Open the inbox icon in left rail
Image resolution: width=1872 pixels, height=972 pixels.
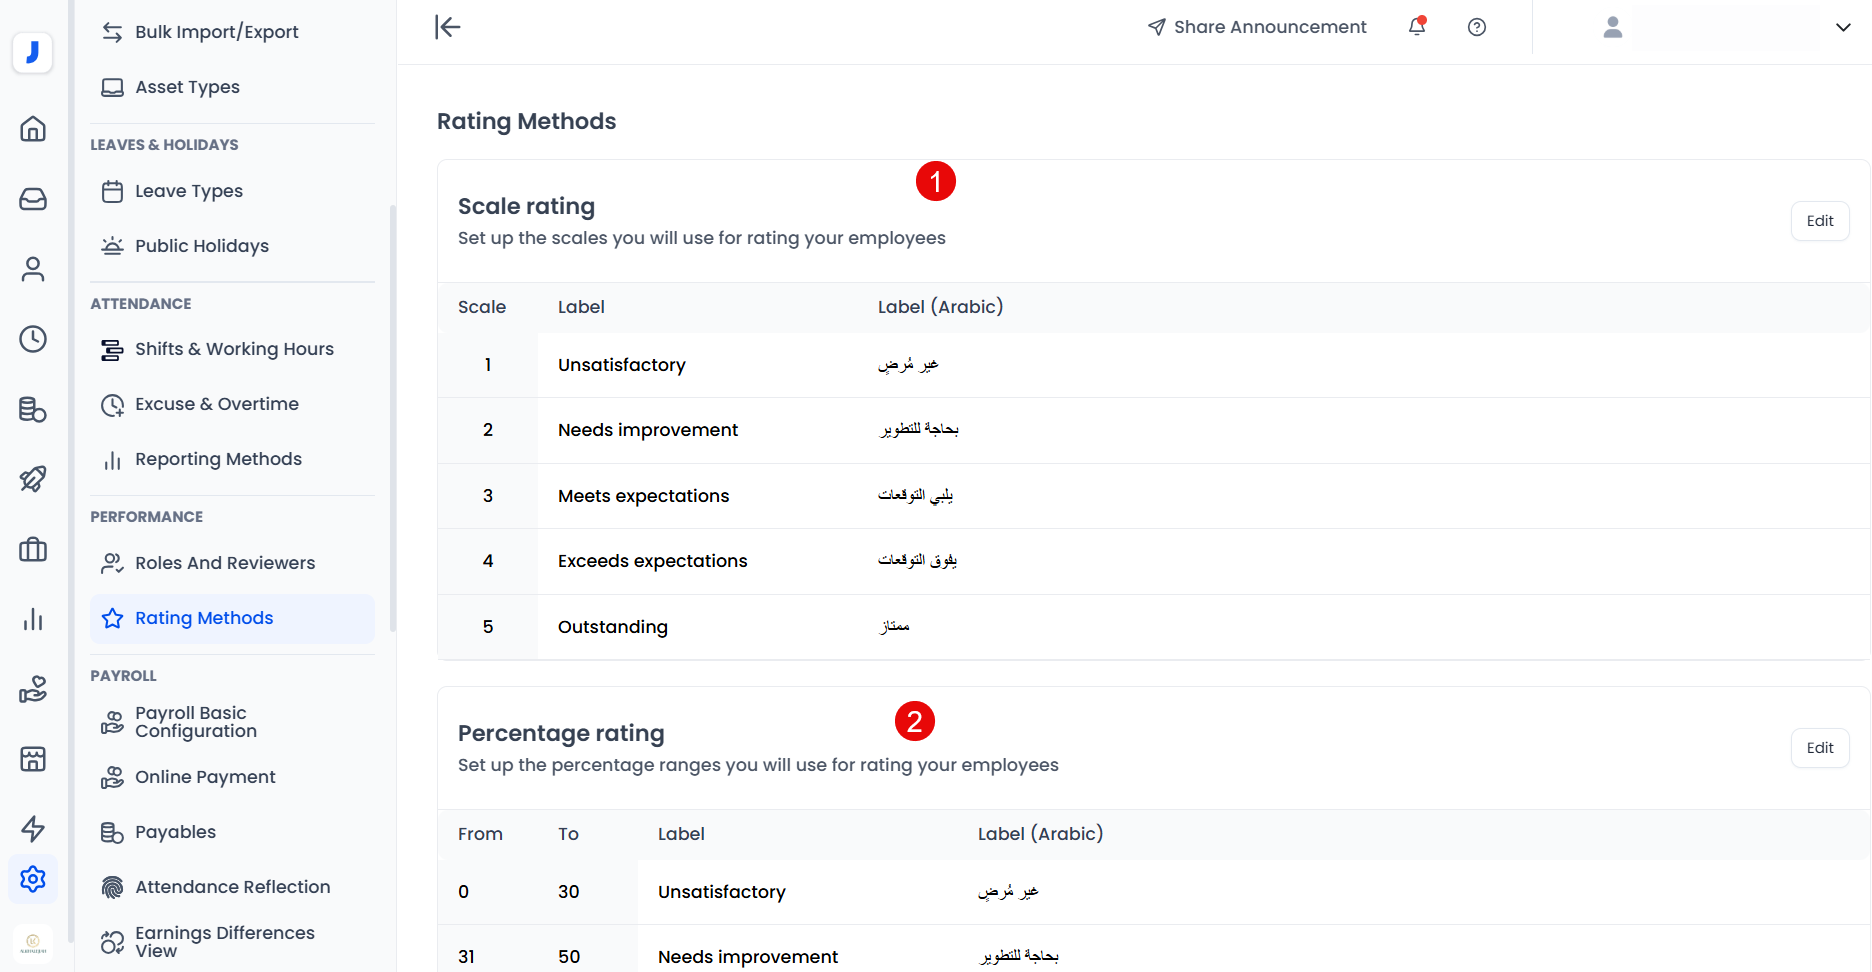tap(33, 199)
